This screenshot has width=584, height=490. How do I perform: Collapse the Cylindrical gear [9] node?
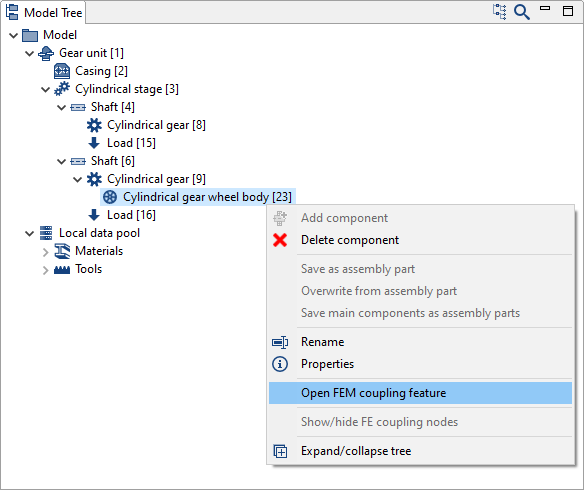(78, 179)
